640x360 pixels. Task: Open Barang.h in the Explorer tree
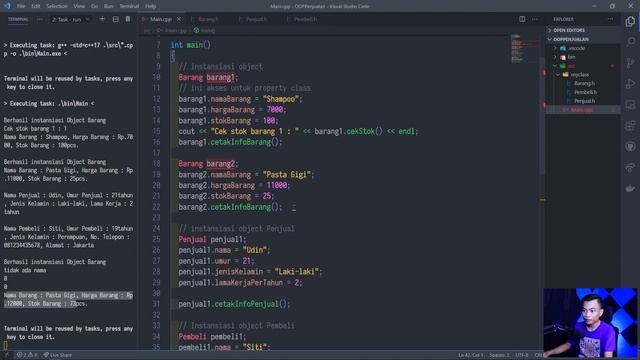pyautogui.click(x=584, y=83)
